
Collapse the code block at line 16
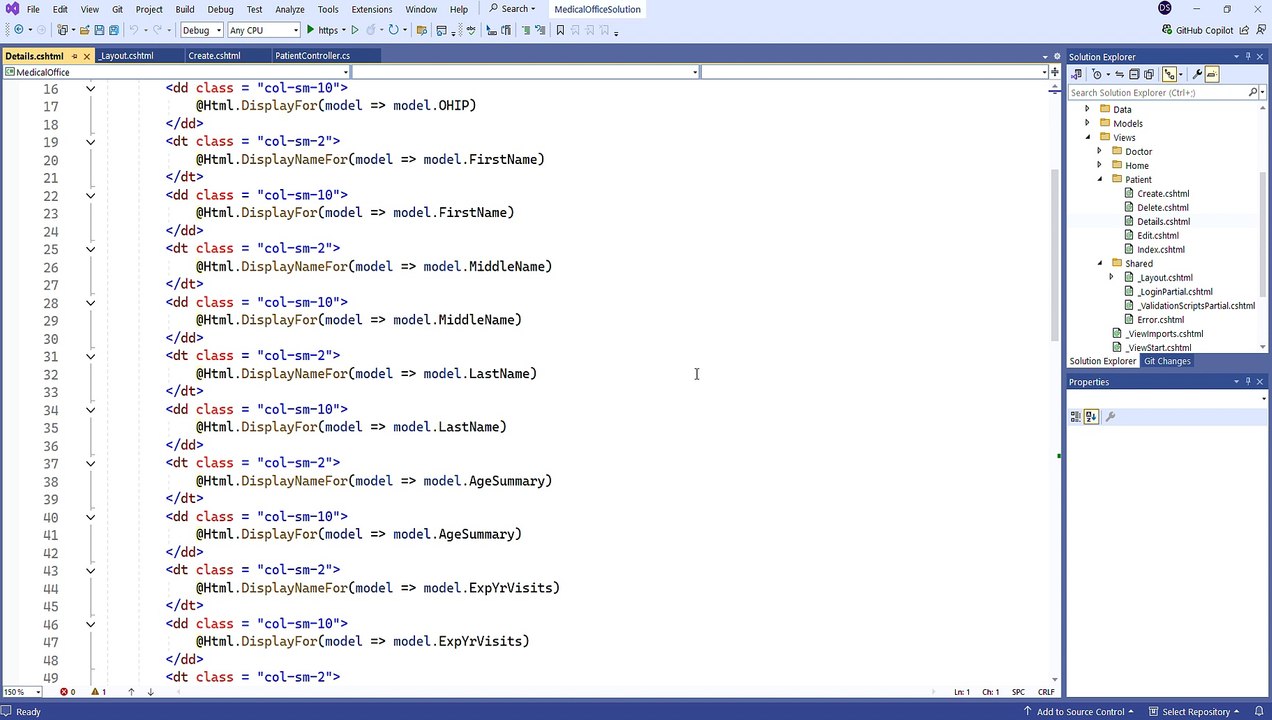tap(90, 88)
